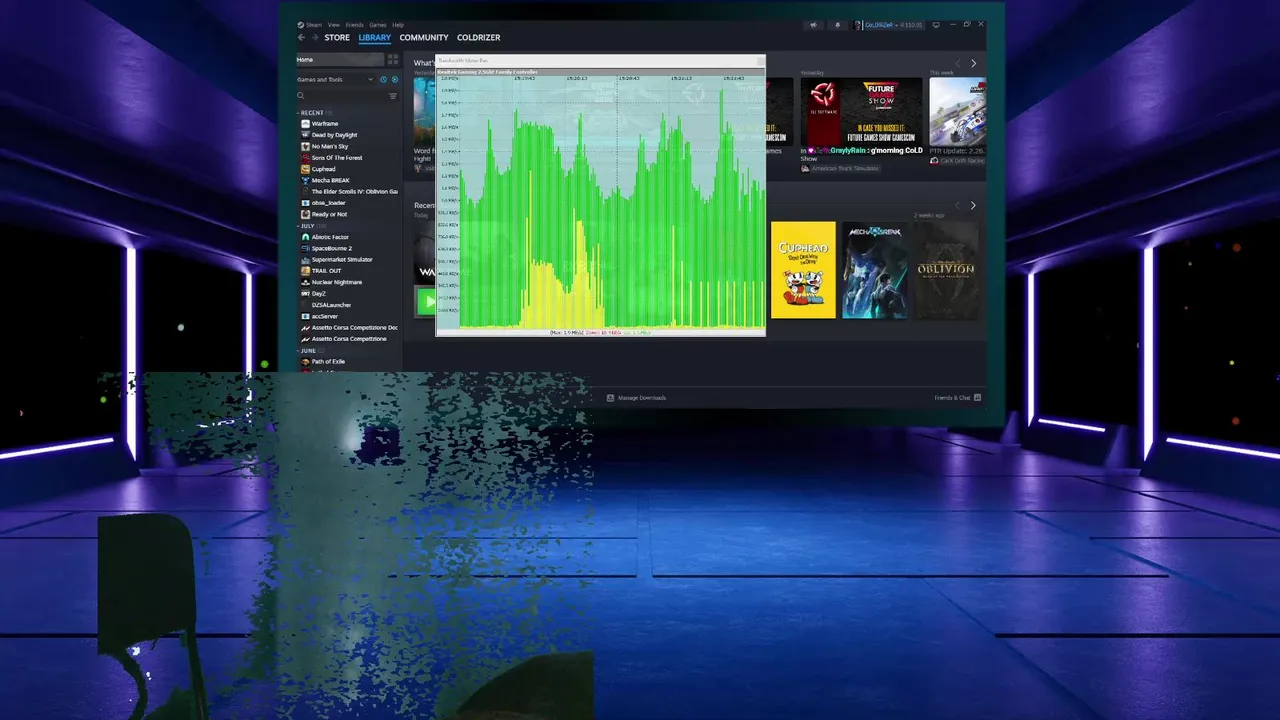Click the back navigation arrow
Image resolution: width=1280 pixels, height=720 pixels.
(302, 38)
